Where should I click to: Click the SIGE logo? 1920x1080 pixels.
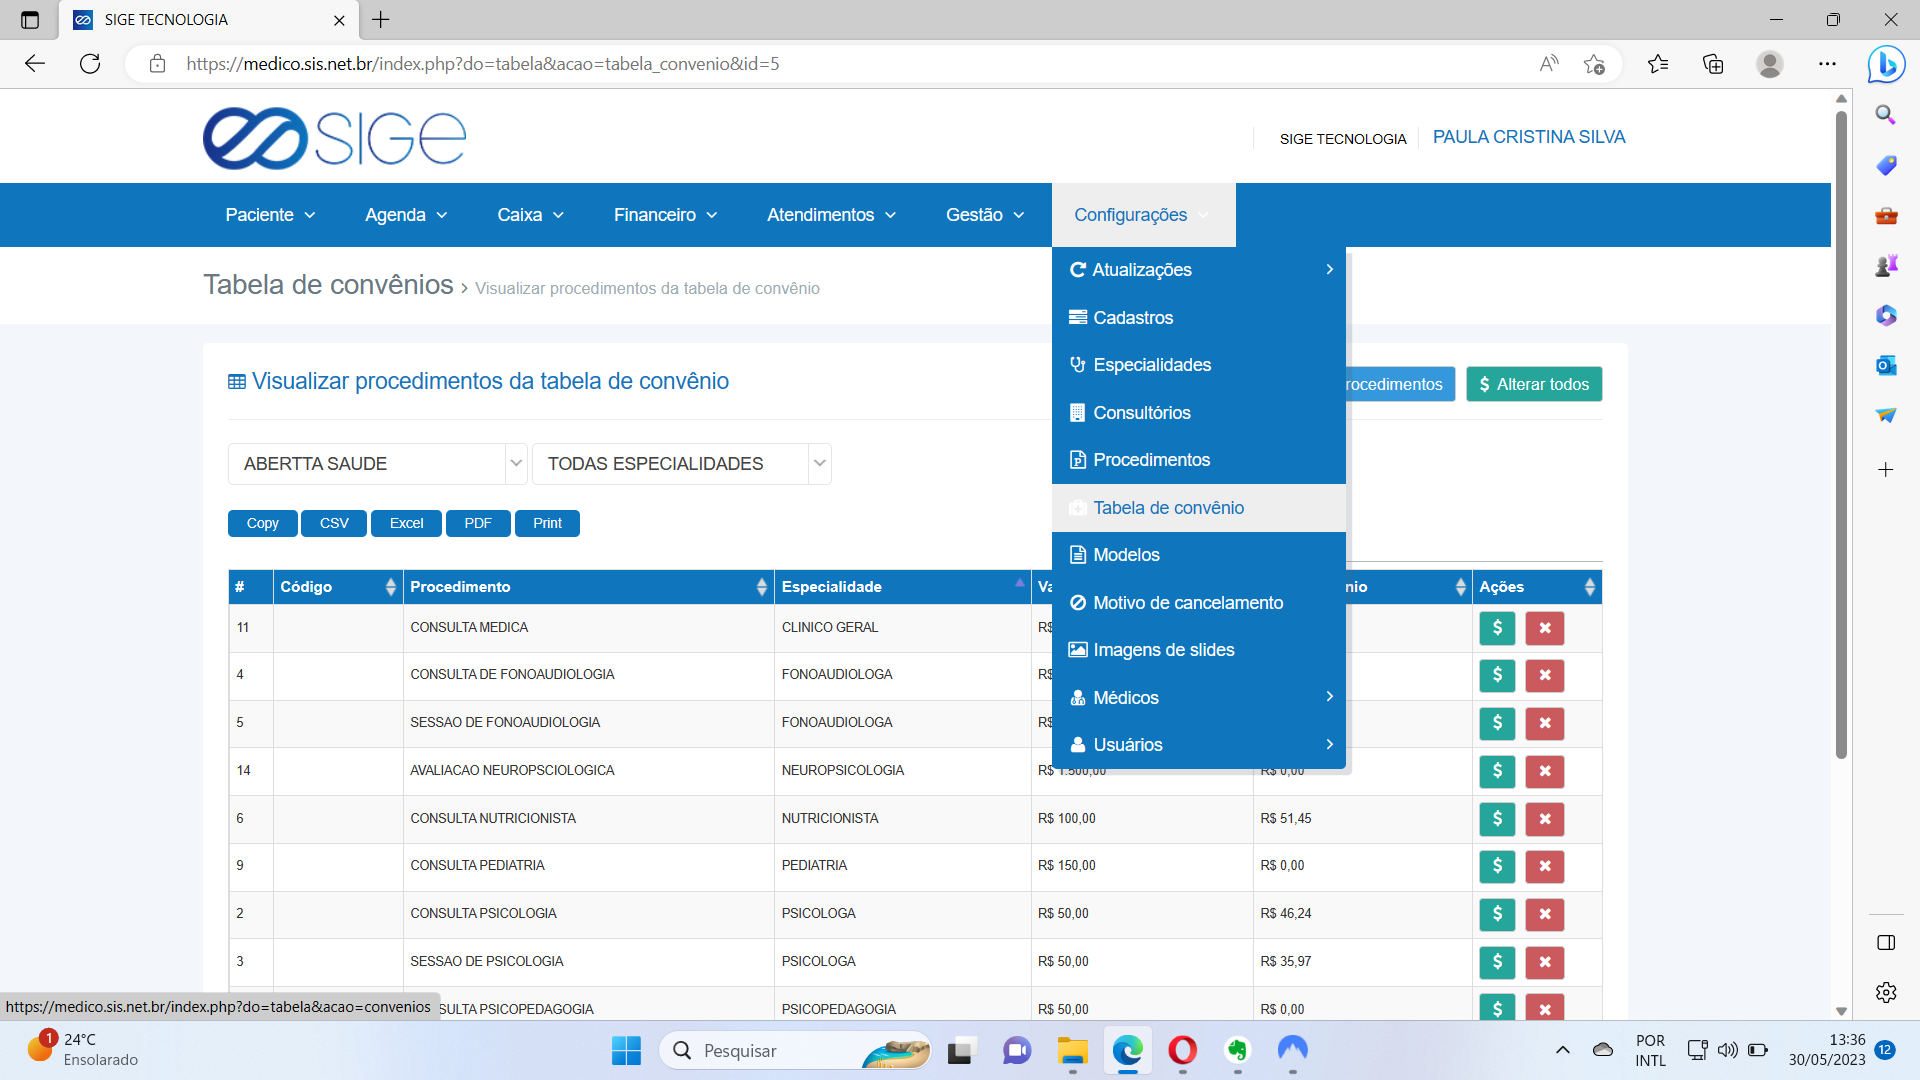334,138
